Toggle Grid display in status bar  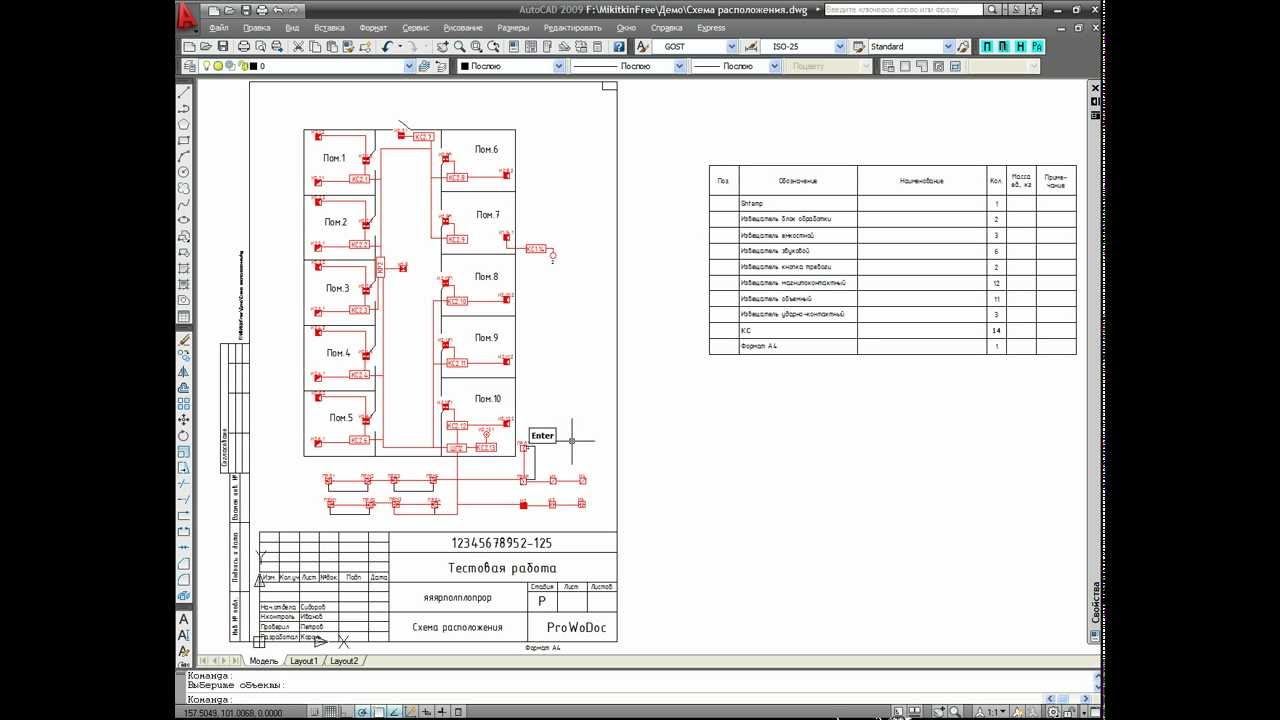click(330, 712)
